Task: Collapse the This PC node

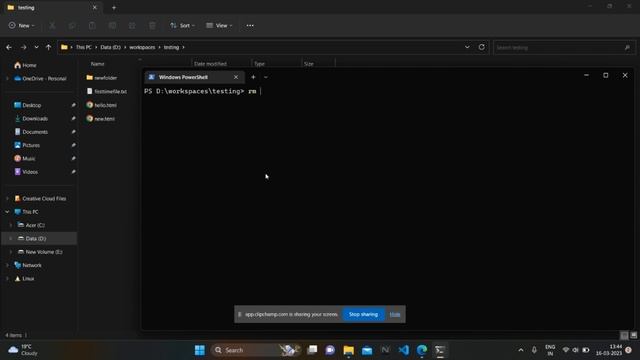Action: [7, 212]
